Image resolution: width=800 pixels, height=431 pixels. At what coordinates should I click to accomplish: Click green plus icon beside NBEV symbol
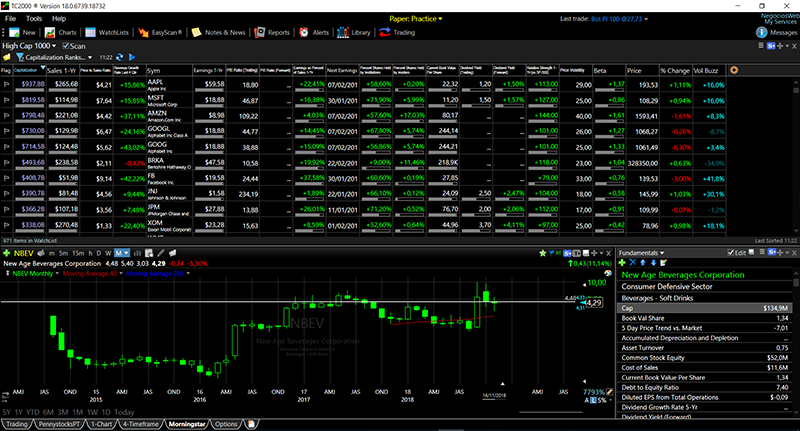click(7, 253)
